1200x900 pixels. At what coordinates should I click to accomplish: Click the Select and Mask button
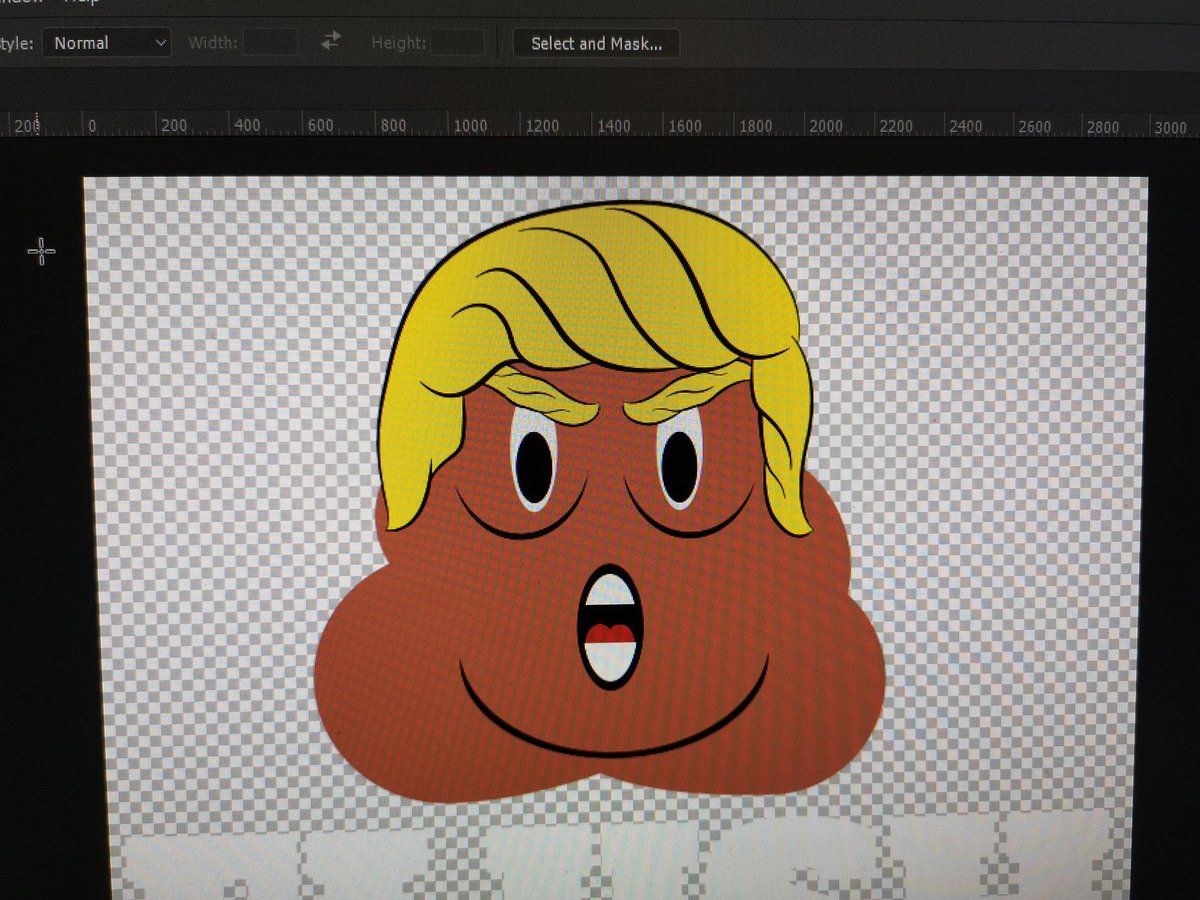click(596, 43)
